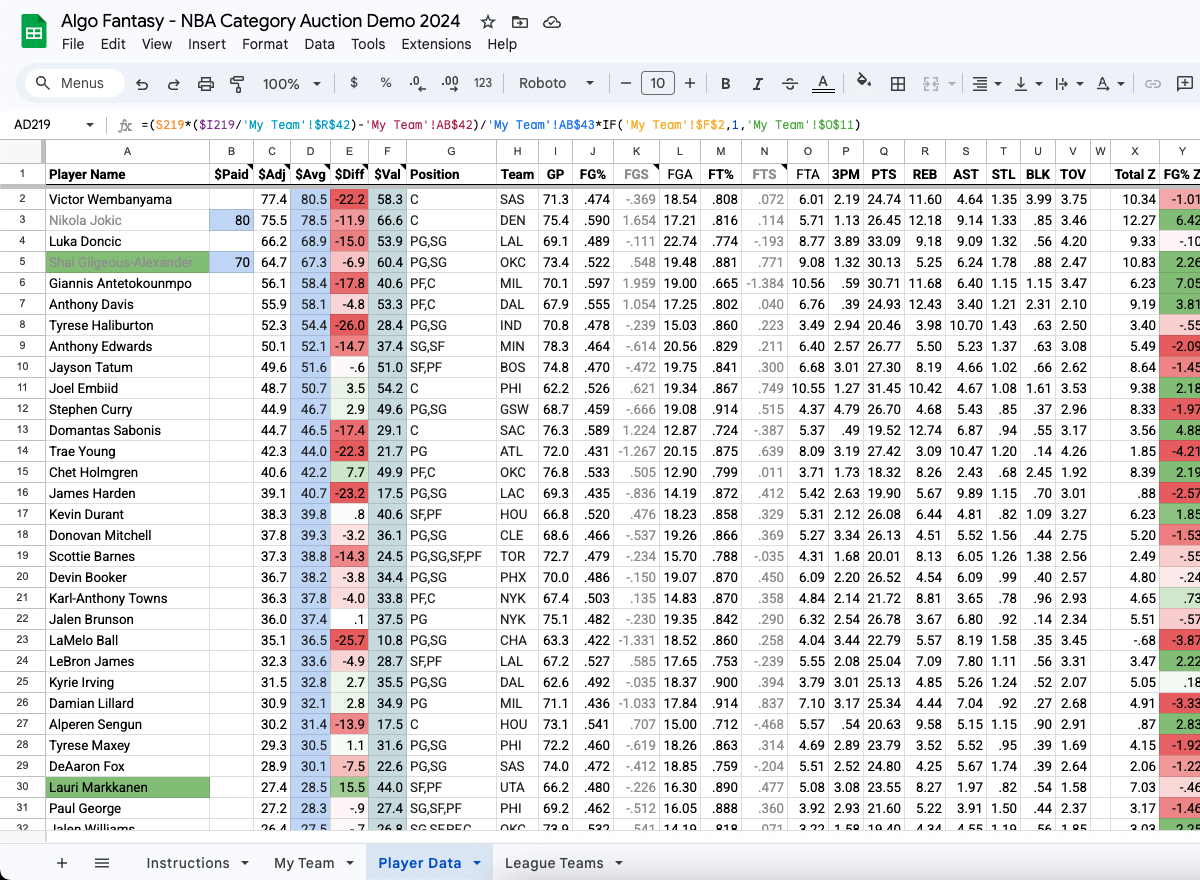Open the text color picker
This screenshot has height=880, width=1200.
click(822, 84)
